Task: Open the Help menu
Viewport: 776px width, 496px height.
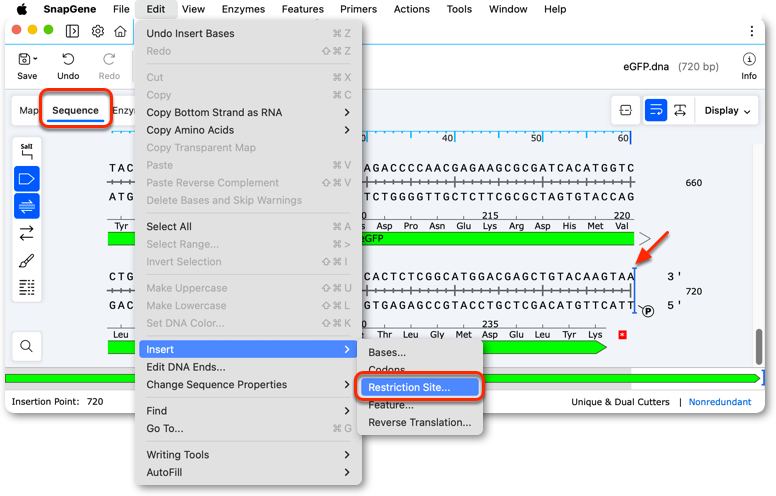Action: (x=555, y=9)
